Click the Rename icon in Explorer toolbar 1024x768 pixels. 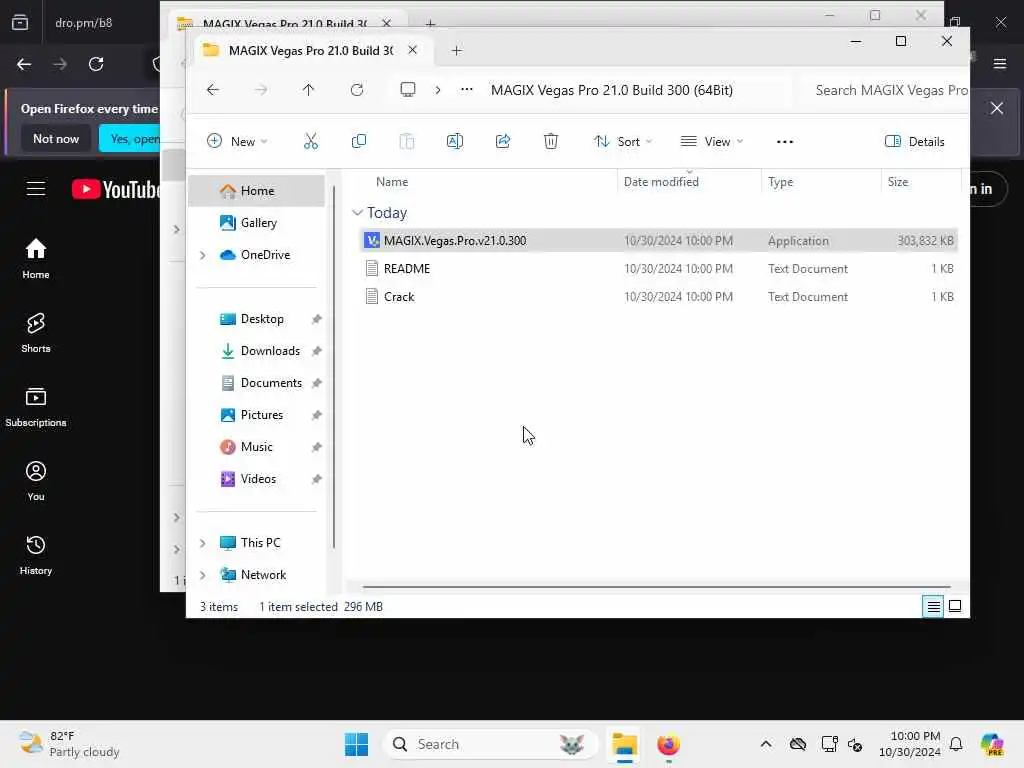(x=455, y=141)
